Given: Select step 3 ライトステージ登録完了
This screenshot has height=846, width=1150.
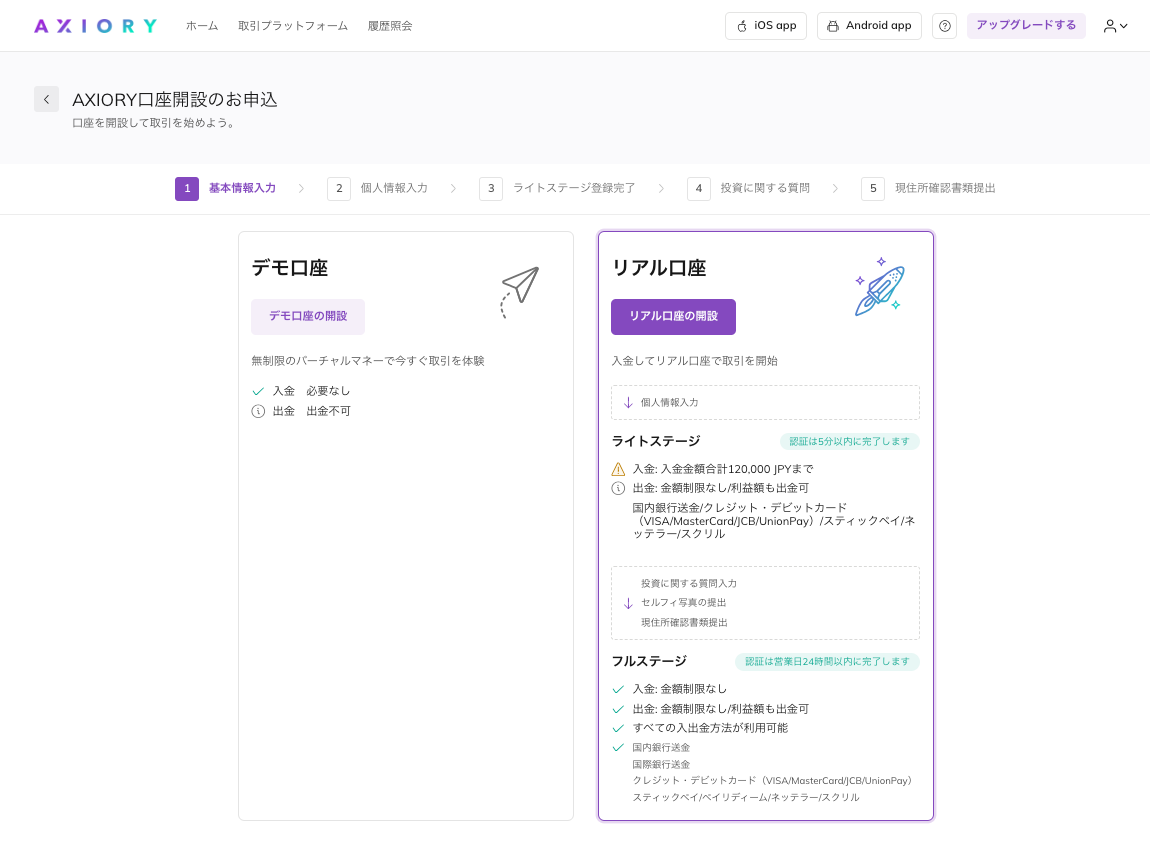Looking at the screenshot, I should [557, 188].
